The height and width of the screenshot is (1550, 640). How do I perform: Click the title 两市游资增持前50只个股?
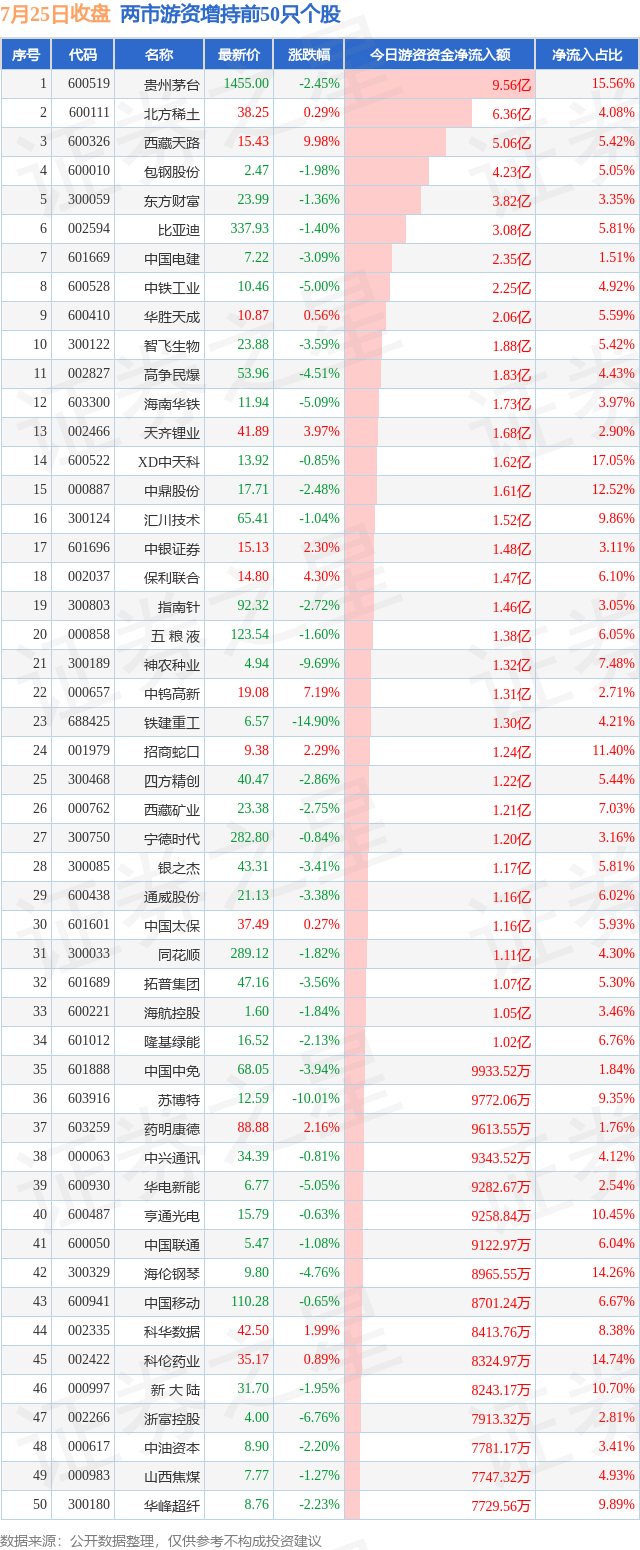(x=230, y=15)
